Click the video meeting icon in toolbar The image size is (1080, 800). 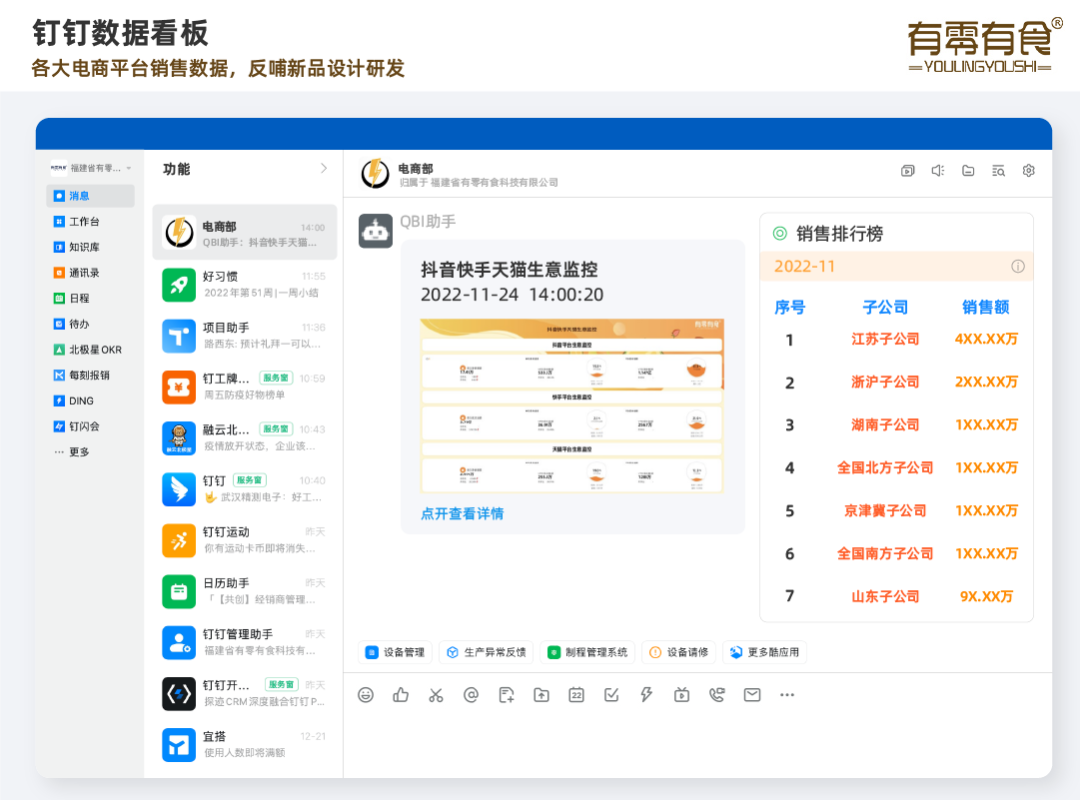click(682, 695)
